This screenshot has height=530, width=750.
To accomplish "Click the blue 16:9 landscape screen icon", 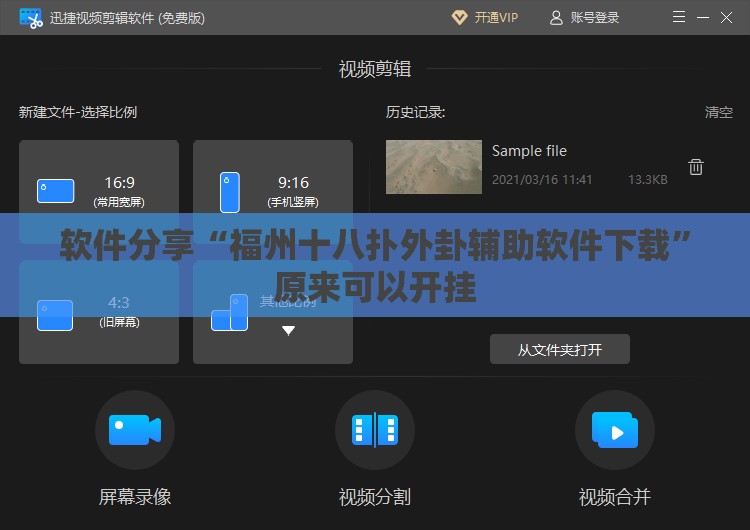I will pos(55,191).
